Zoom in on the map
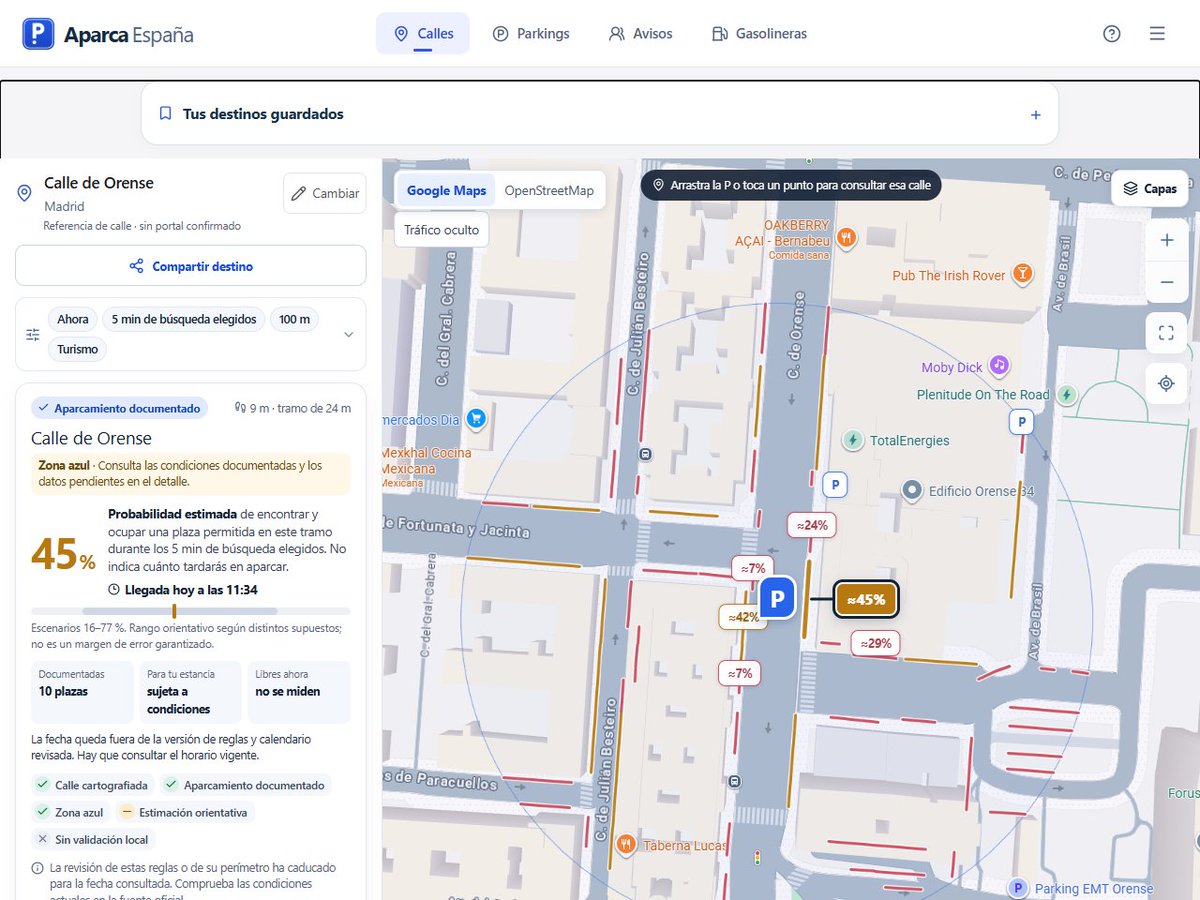 point(1166,240)
